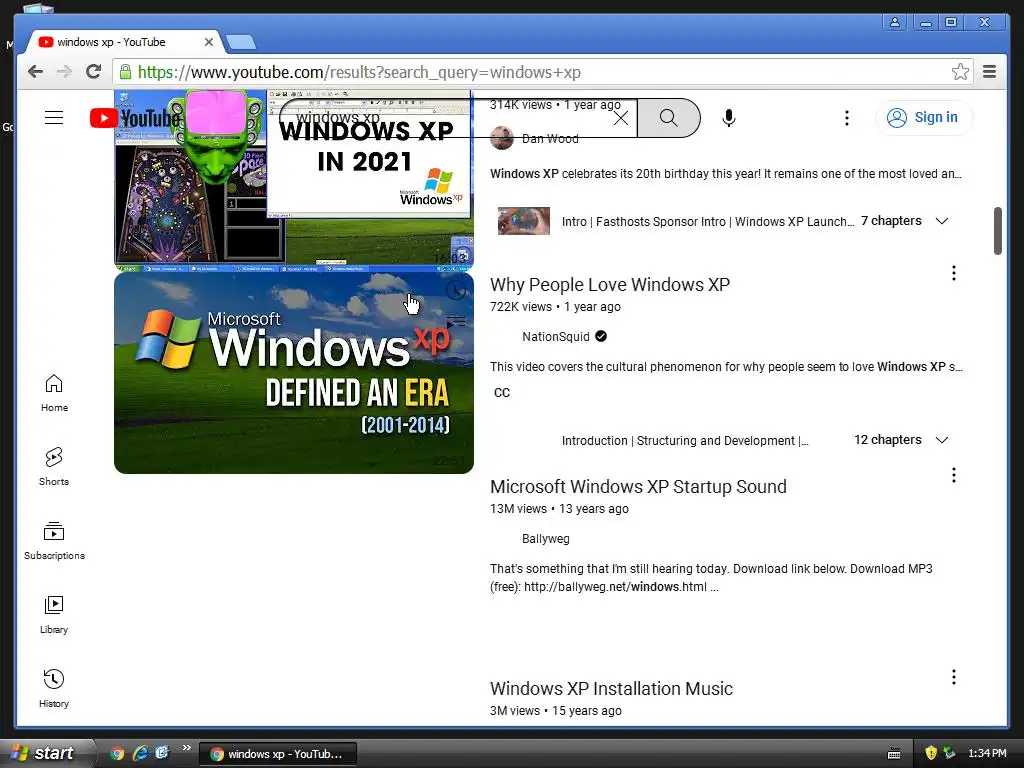
Task: Add to queue icon on thumbnail
Action: coord(455,321)
